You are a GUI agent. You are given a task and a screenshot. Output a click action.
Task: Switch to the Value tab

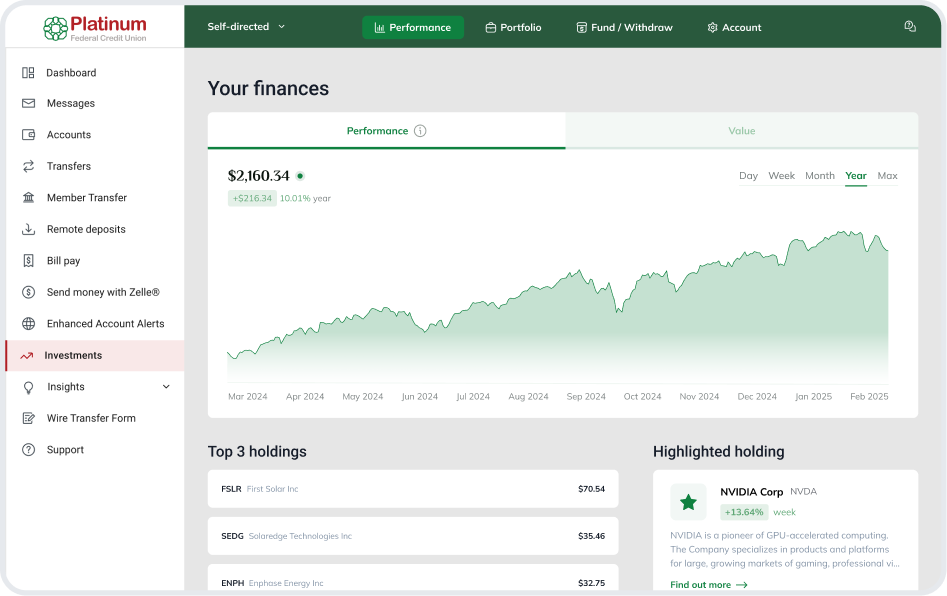pos(741,131)
